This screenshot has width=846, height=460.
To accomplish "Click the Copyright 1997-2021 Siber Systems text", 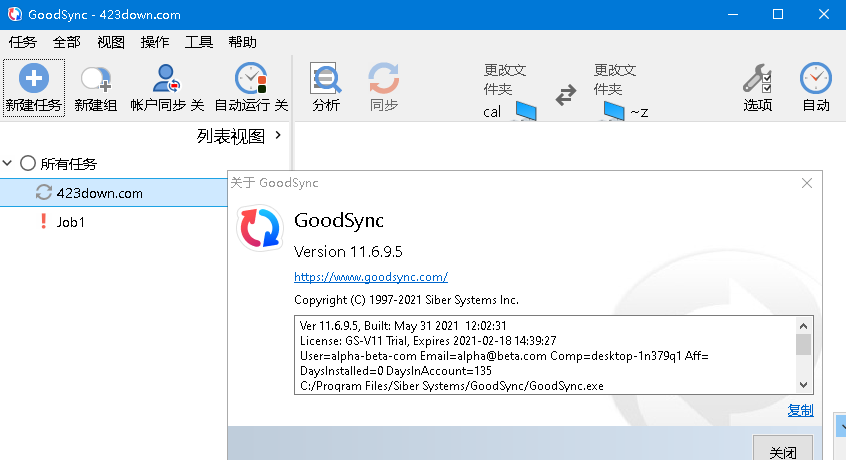I will pos(406,300).
